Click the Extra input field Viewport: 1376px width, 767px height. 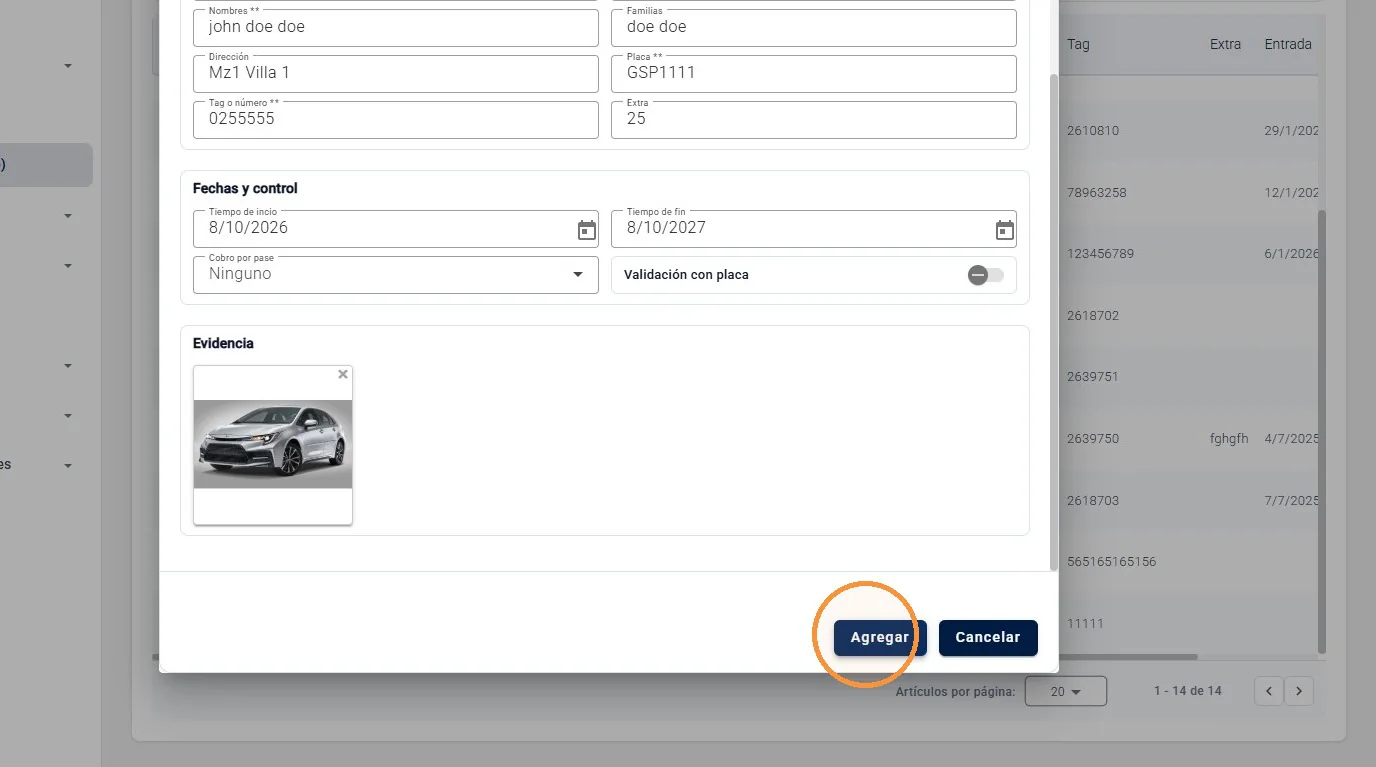[814, 119]
